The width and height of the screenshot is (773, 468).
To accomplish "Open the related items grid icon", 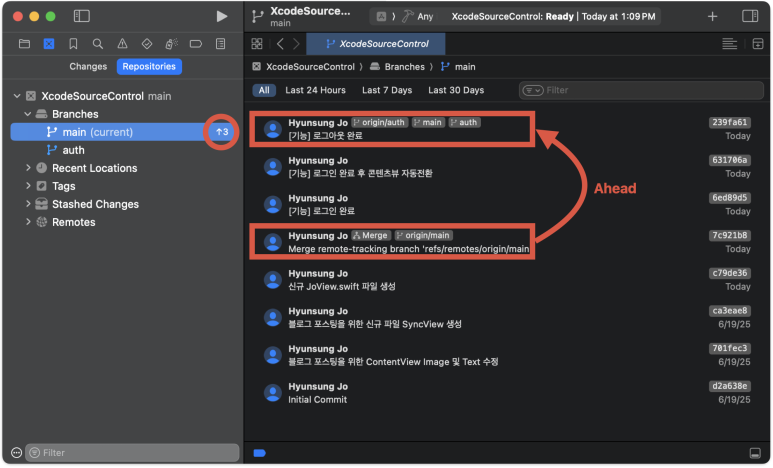I will (x=257, y=44).
